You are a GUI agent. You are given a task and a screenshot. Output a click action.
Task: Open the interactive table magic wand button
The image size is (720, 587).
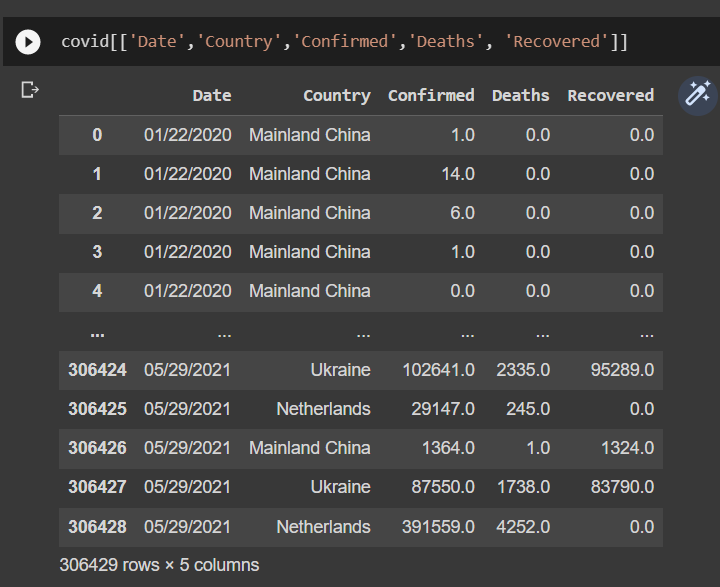[698, 96]
